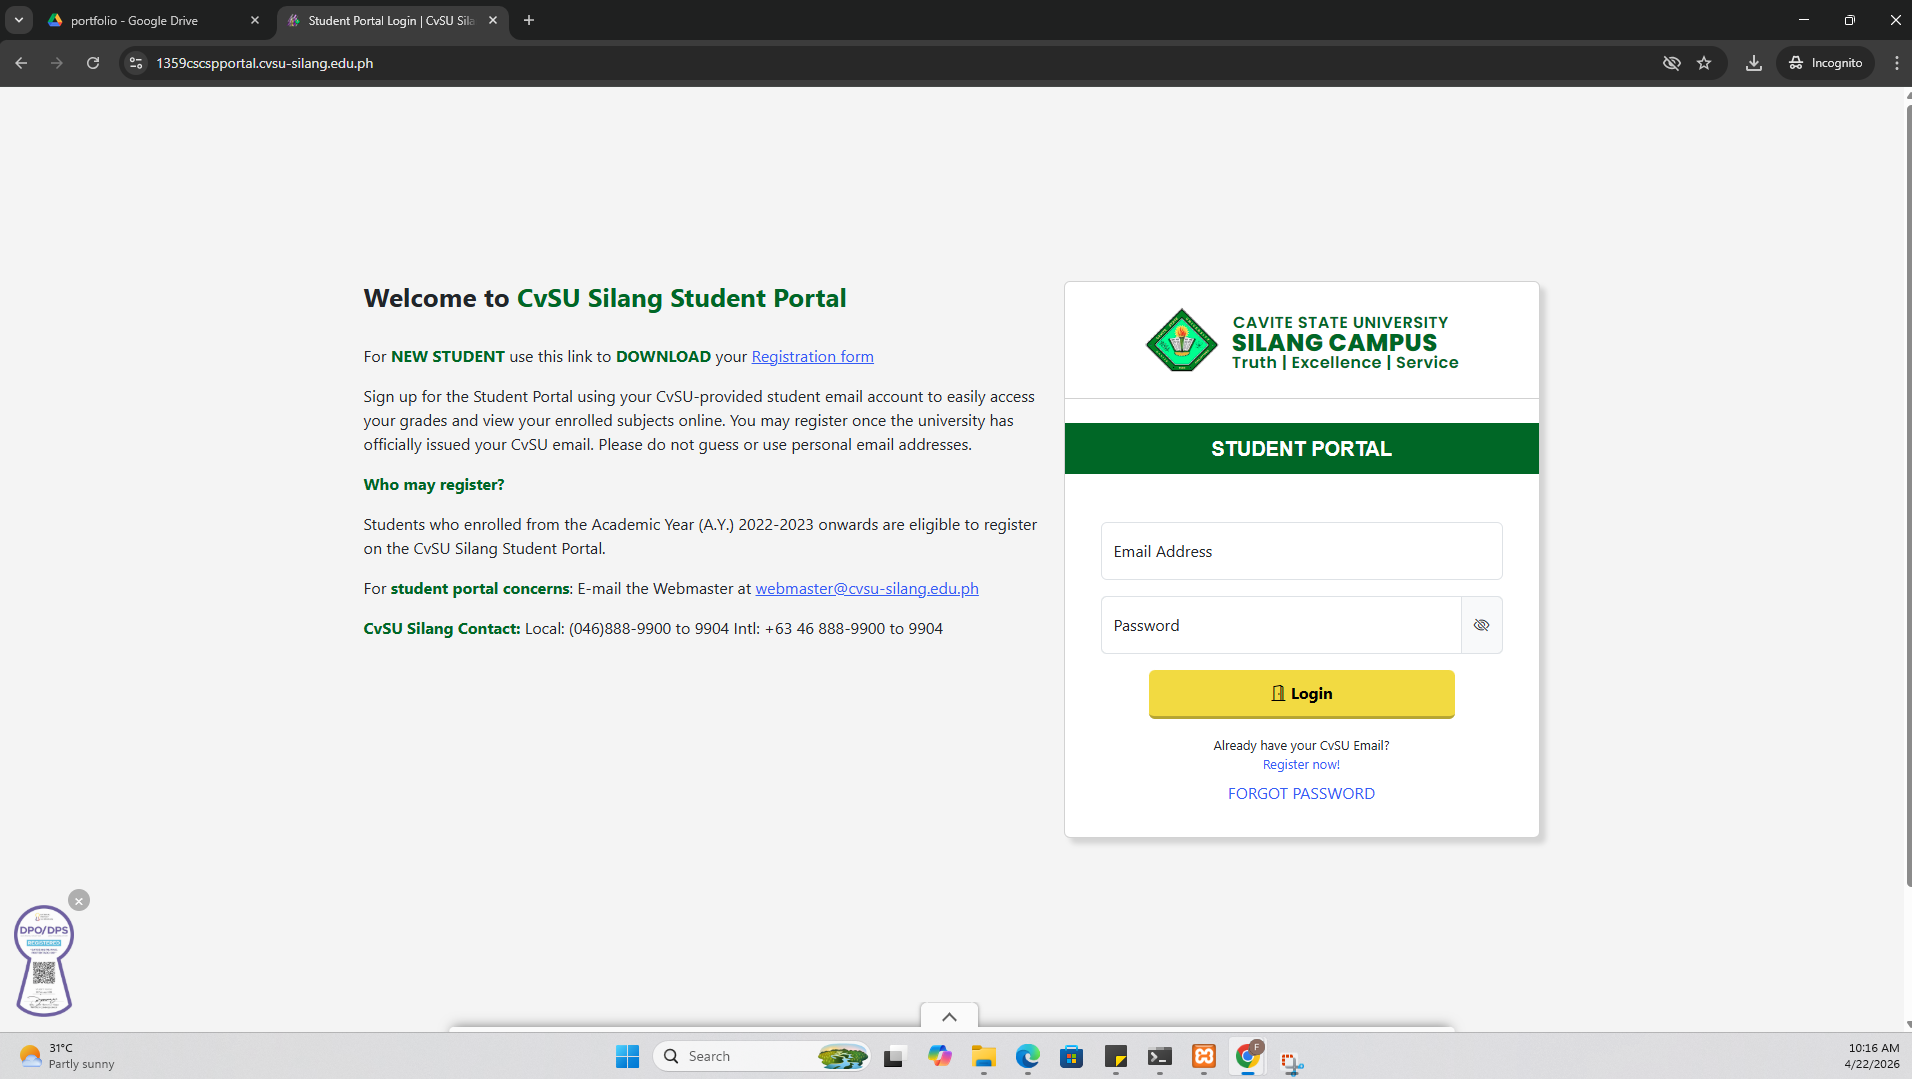This screenshot has height=1079, width=1912.
Task: Open the Register now! link
Action: [x=1301, y=765]
